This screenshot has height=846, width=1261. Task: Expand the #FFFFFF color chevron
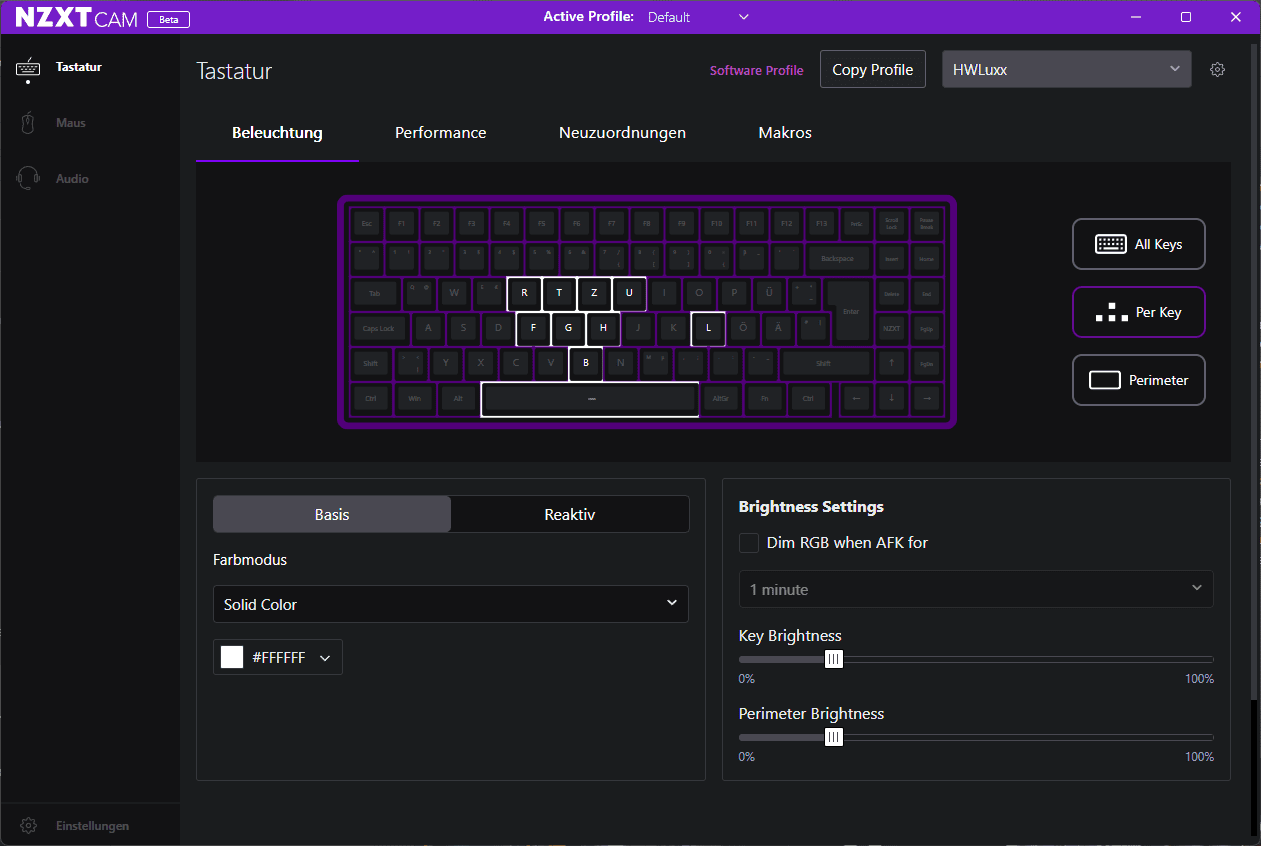coord(325,658)
